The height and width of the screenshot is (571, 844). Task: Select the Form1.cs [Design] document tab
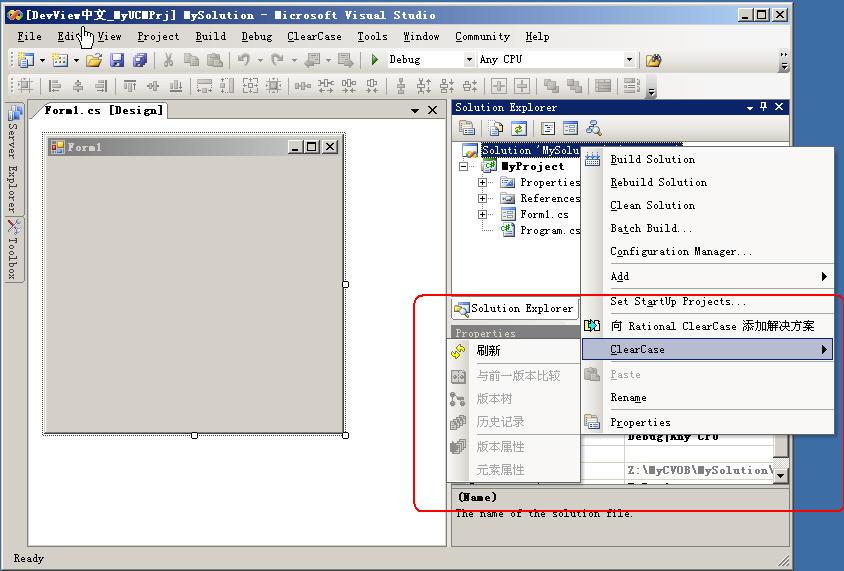click(103, 110)
